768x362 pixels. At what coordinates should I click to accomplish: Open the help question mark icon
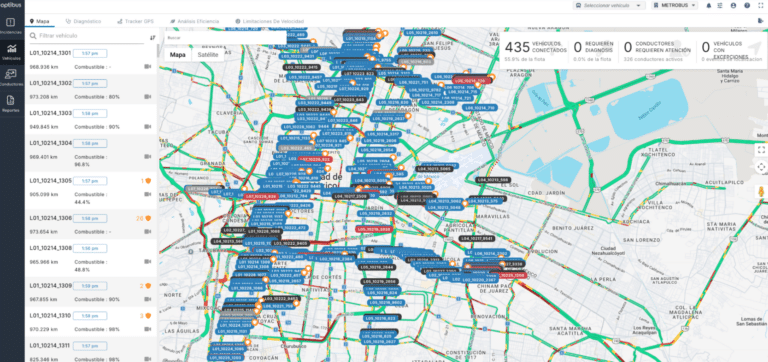[747, 5]
